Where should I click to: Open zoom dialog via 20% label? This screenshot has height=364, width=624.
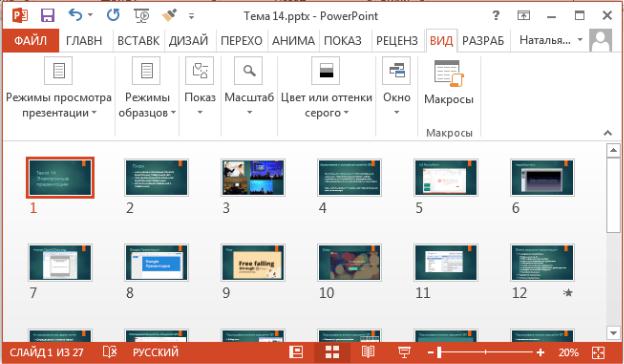tap(568, 352)
